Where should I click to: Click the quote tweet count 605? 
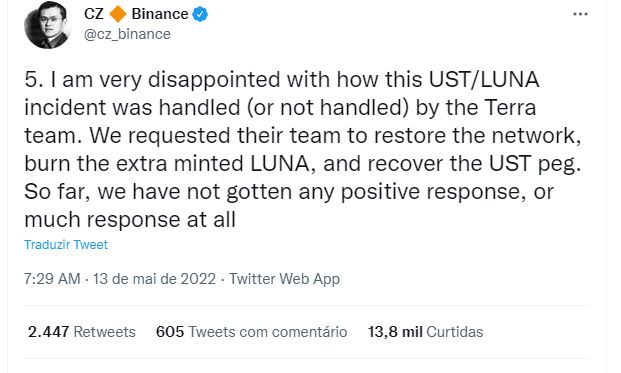click(x=170, y=332)
